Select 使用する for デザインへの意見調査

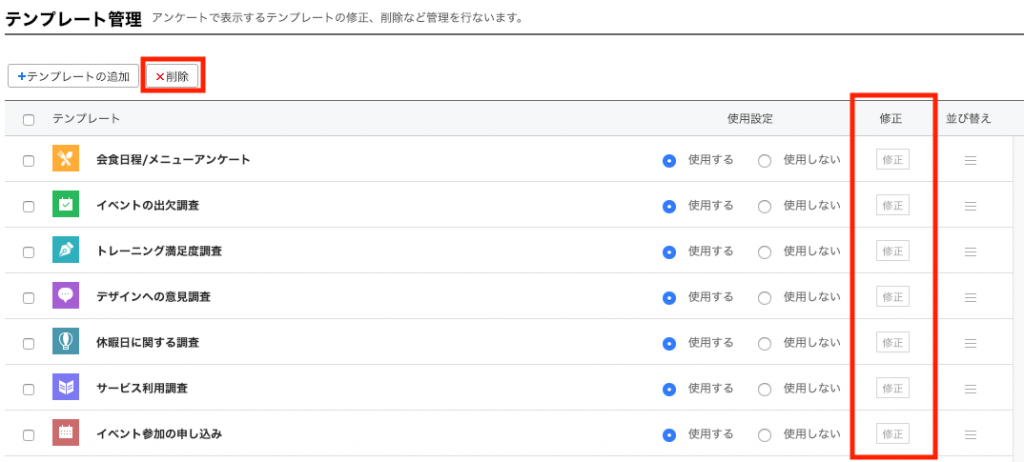click(x=669, y=298)
